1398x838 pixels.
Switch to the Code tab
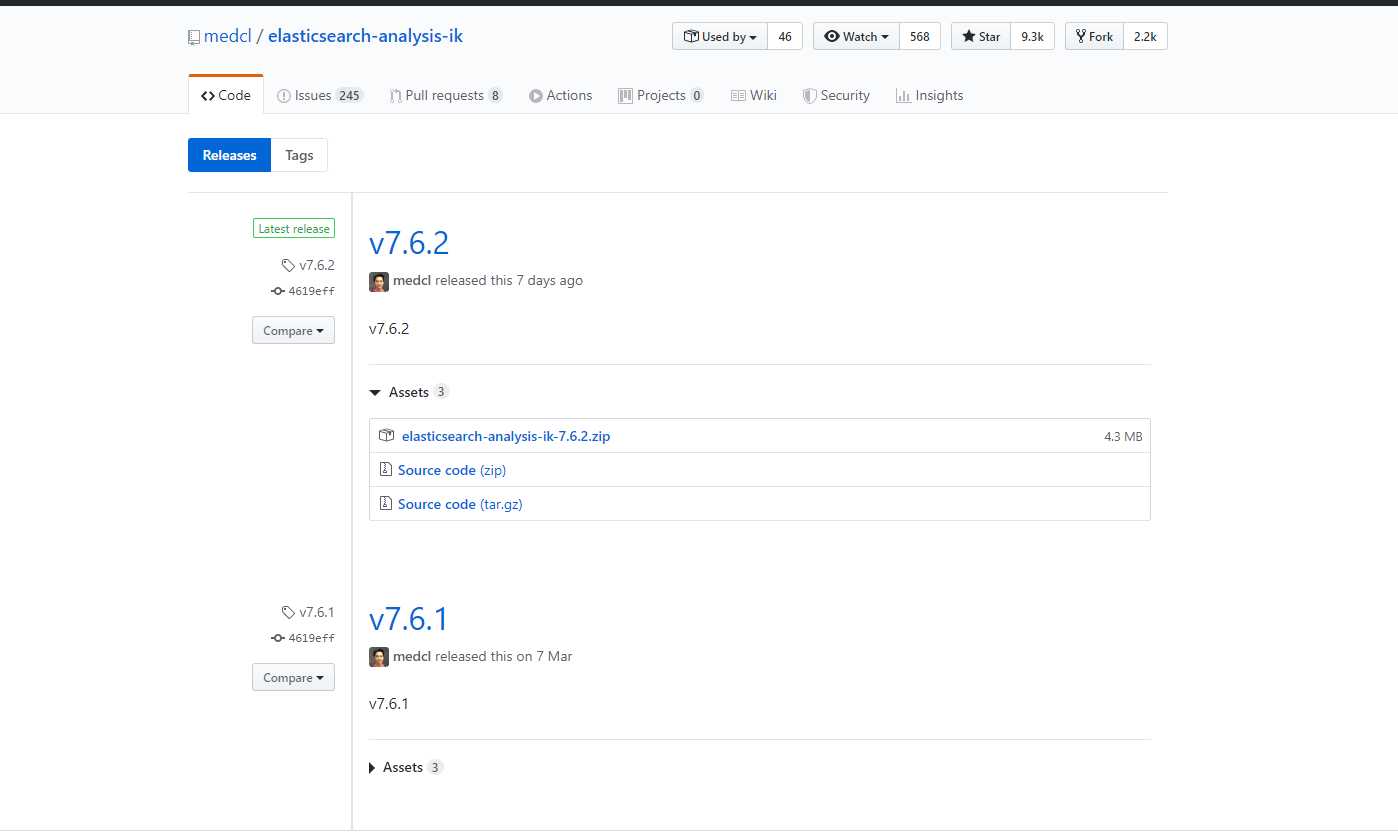(226, 95)
